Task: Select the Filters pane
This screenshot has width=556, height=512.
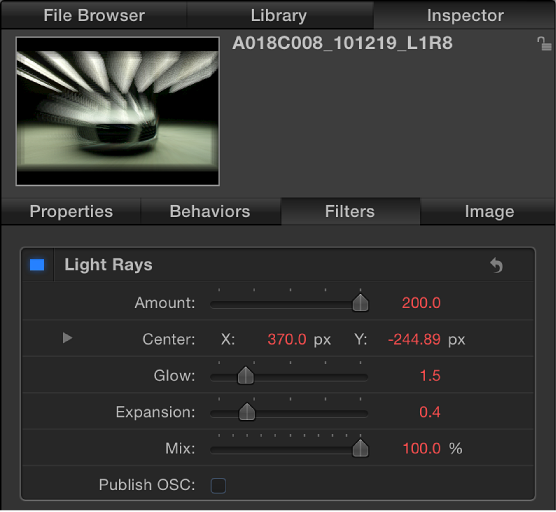Action: click(350, 212)
